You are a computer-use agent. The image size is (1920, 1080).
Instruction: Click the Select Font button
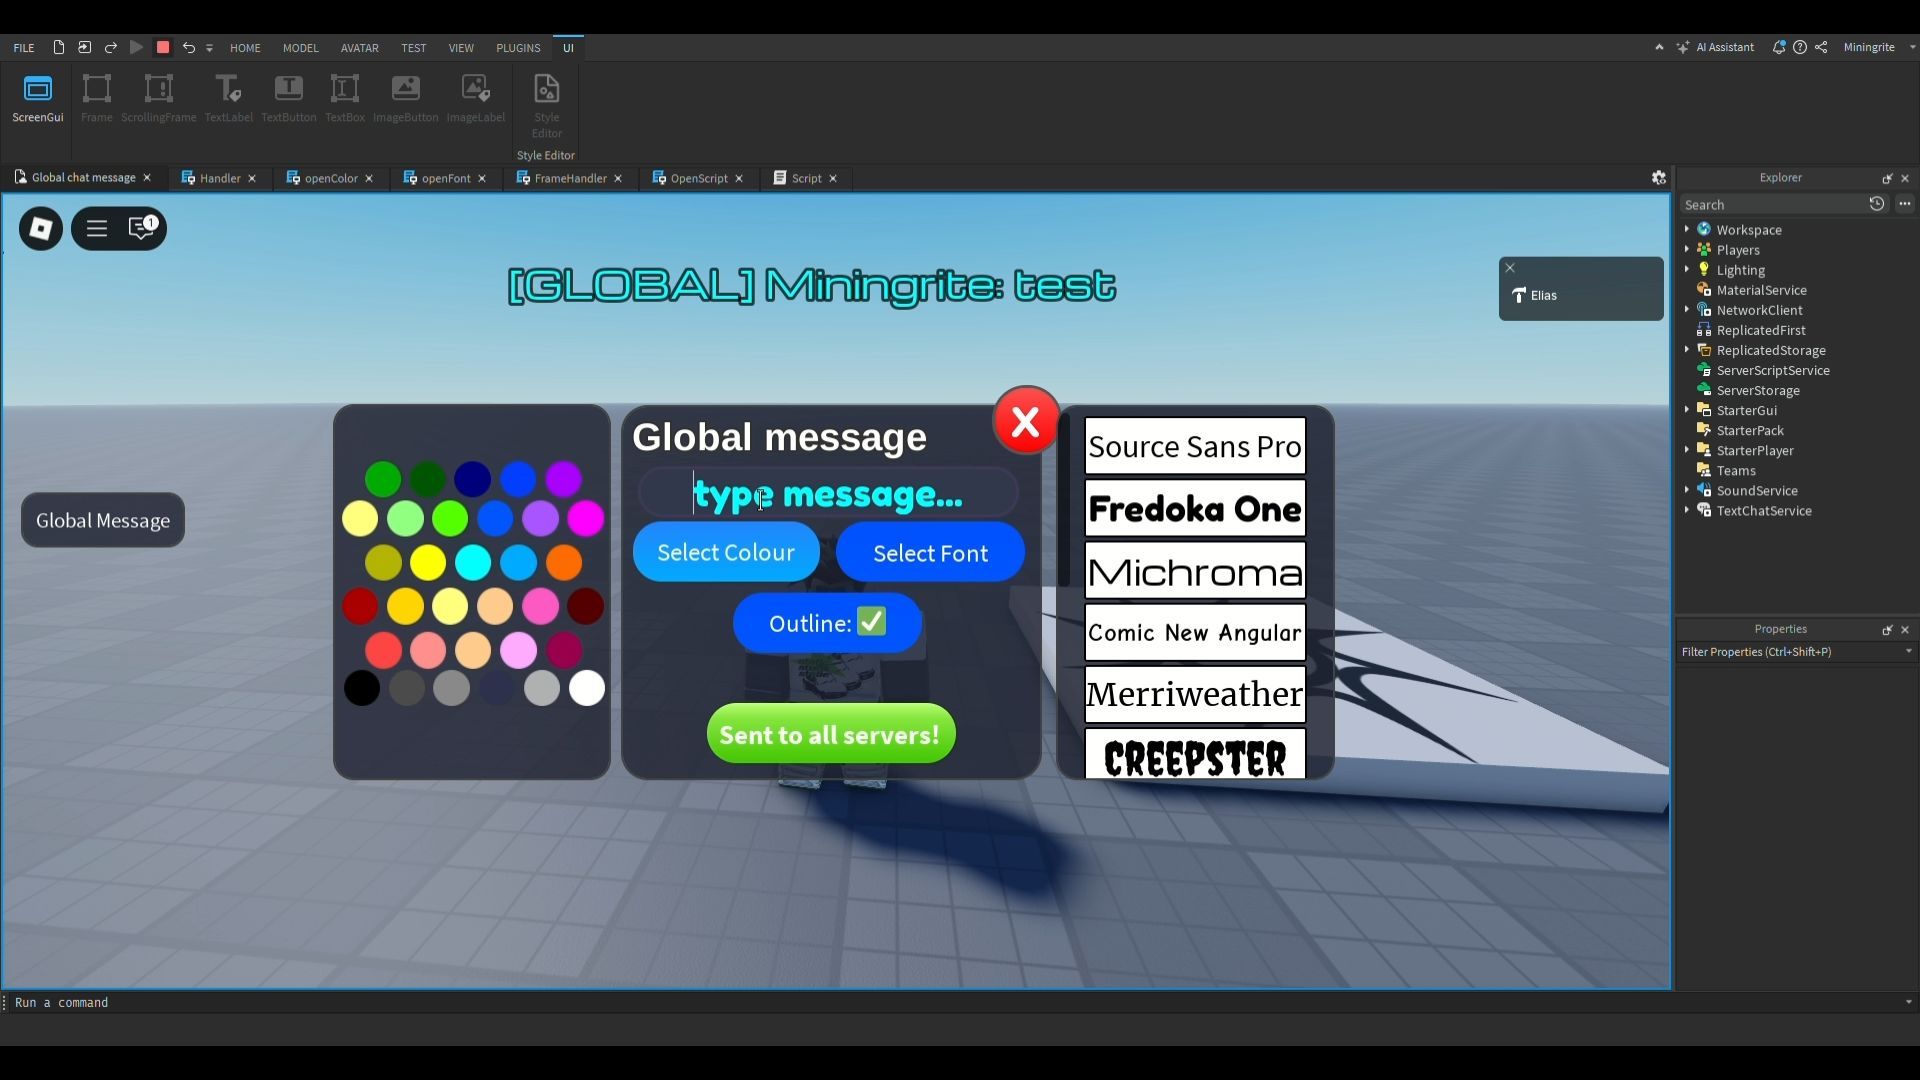pyautogui.click(x=930, y=553)
